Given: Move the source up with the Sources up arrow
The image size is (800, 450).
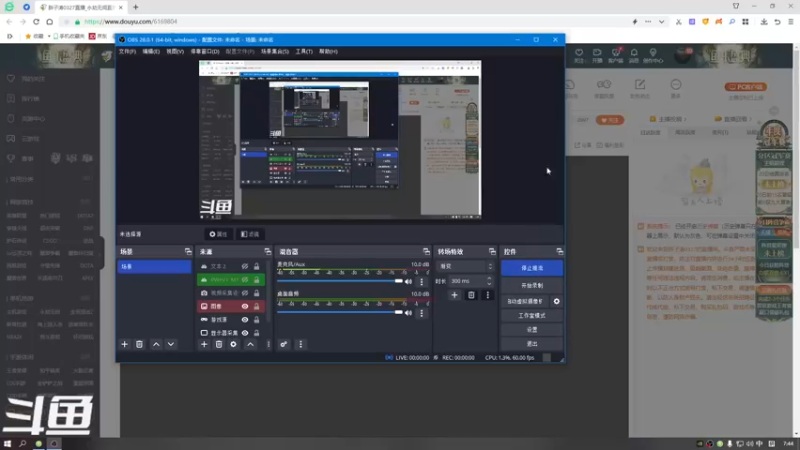Looking at the screenshot, I should pyautogui.click(x=251, y=344).
